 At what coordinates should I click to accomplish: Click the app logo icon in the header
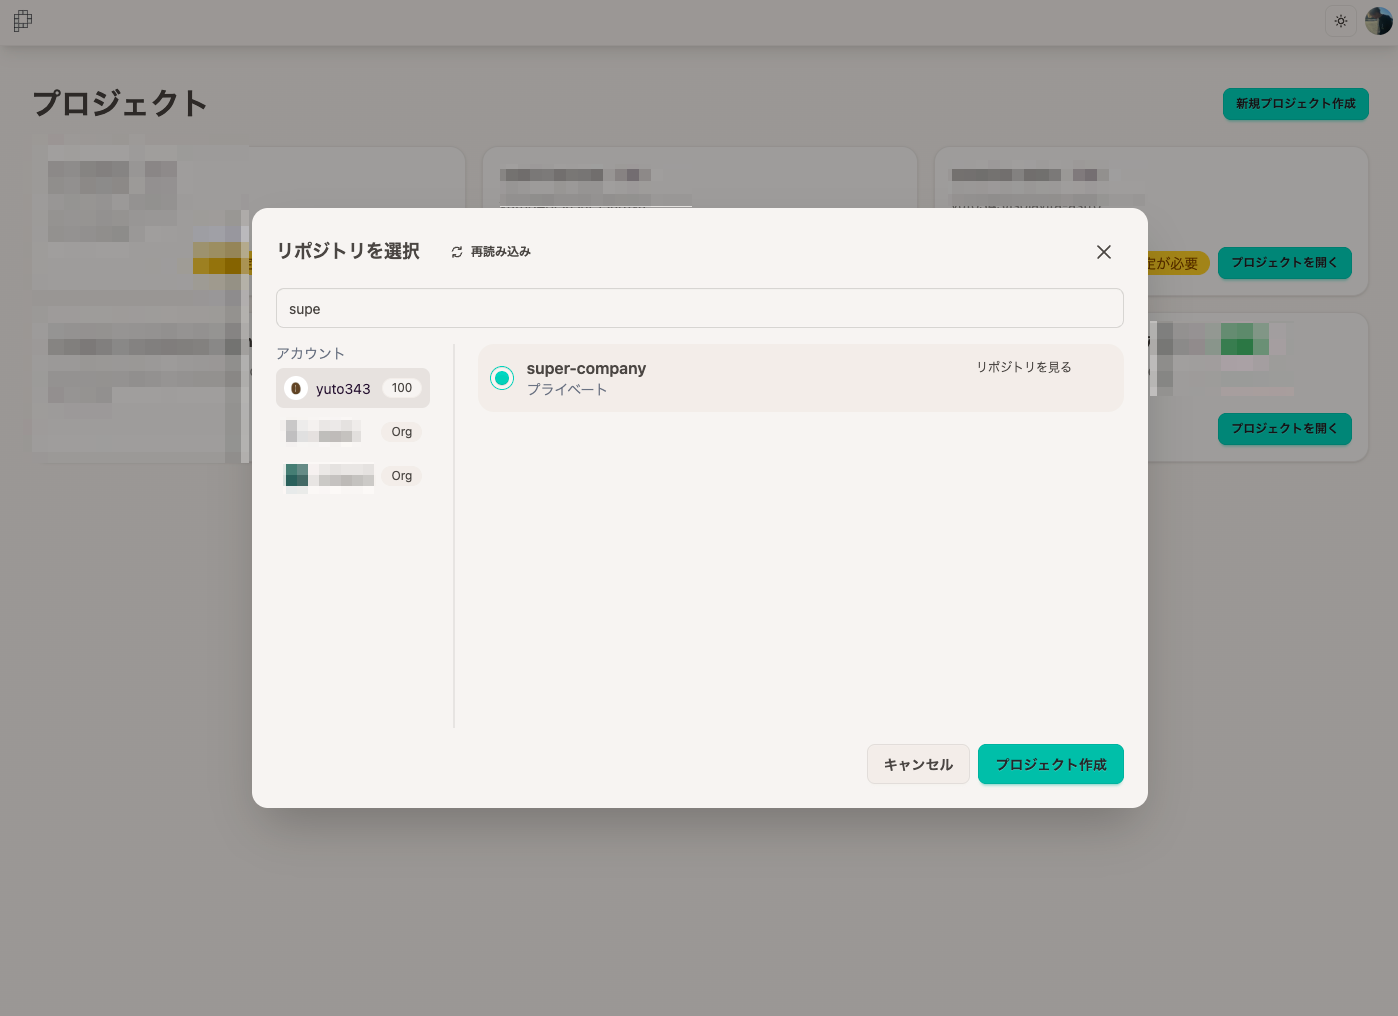23,21
